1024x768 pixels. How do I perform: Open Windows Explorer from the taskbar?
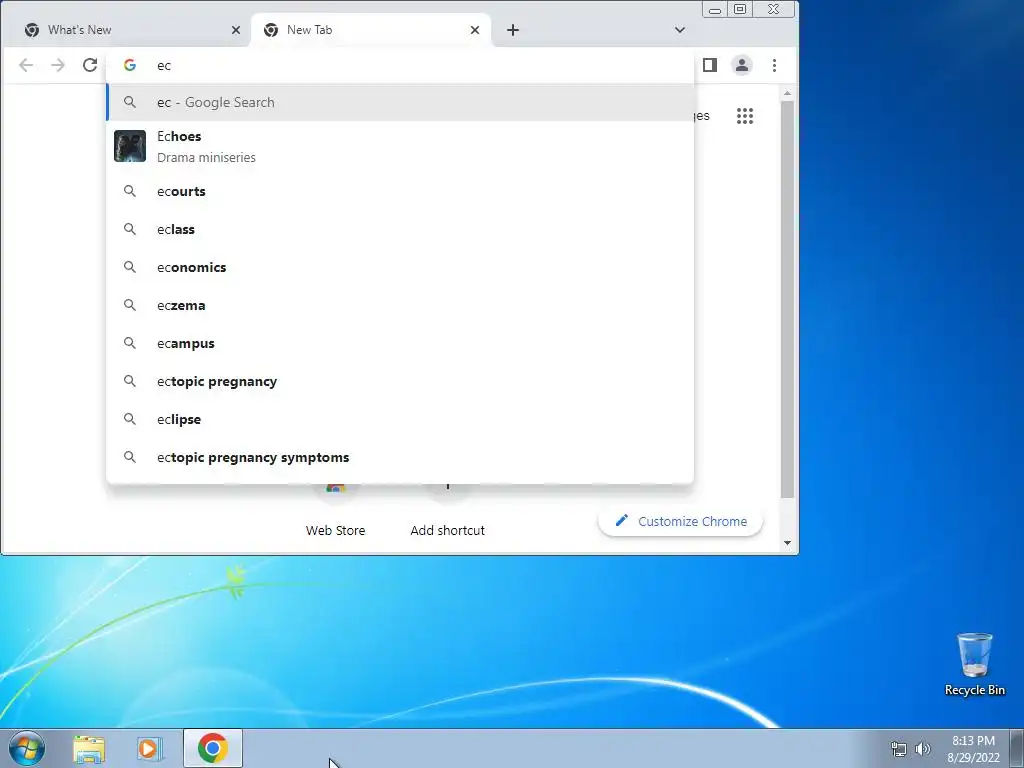[89, 748]
